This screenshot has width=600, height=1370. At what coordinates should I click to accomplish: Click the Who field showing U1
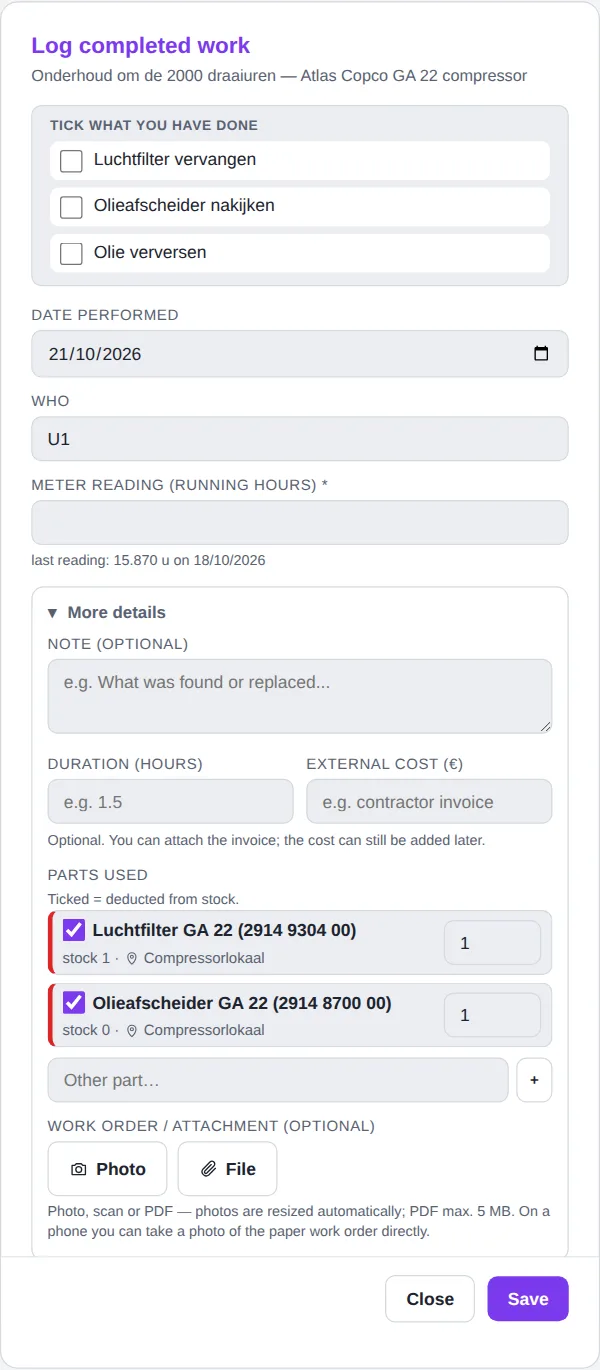(x=300, y=438)
